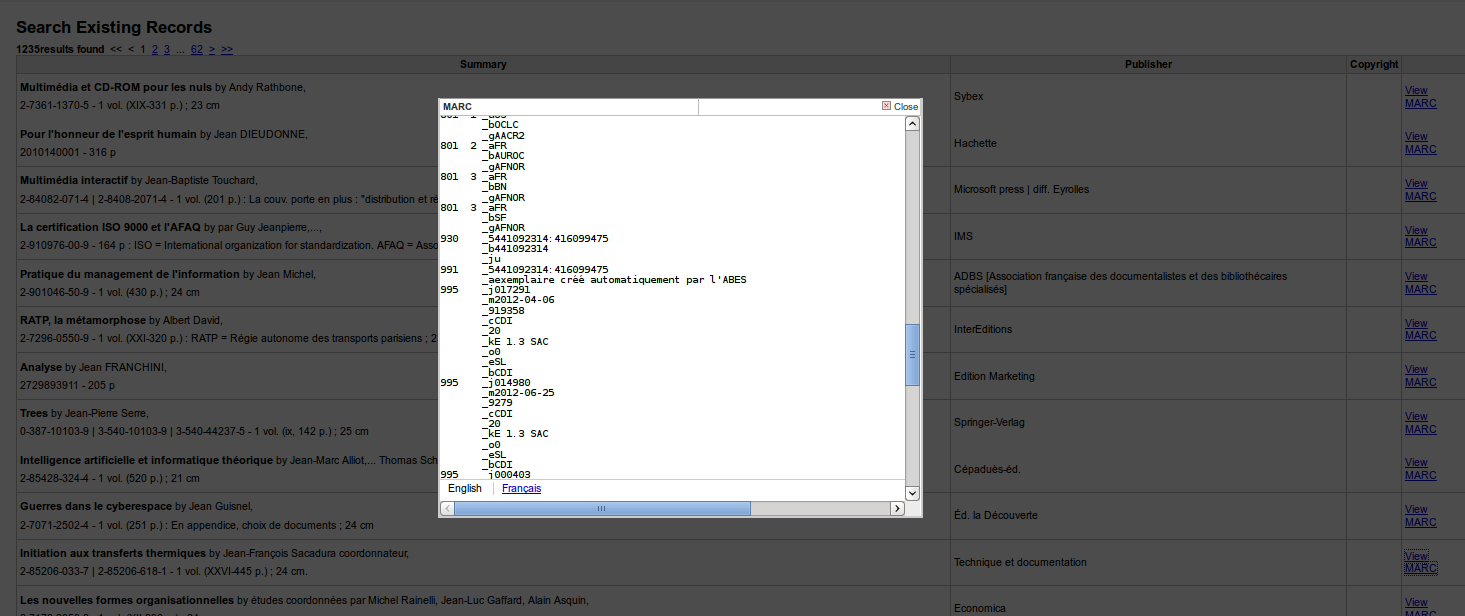Open View link for IMS record

1416,230
